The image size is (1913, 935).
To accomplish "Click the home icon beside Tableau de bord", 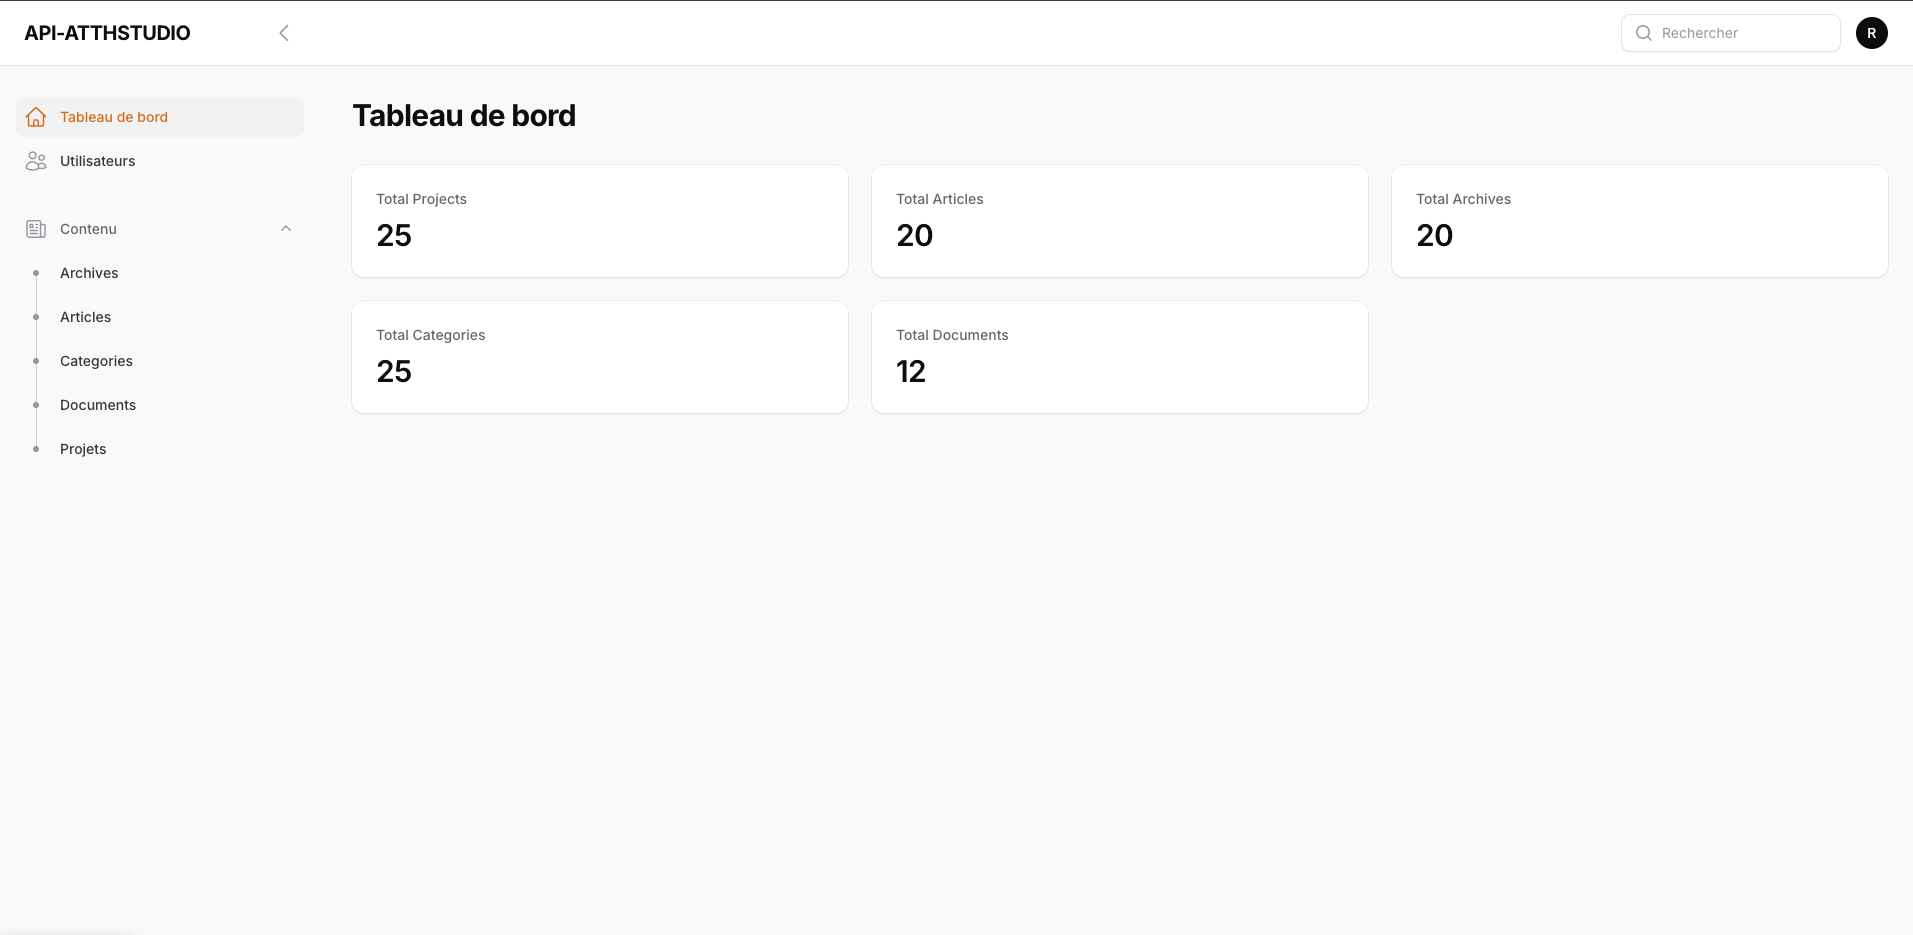I will (36, 117).
